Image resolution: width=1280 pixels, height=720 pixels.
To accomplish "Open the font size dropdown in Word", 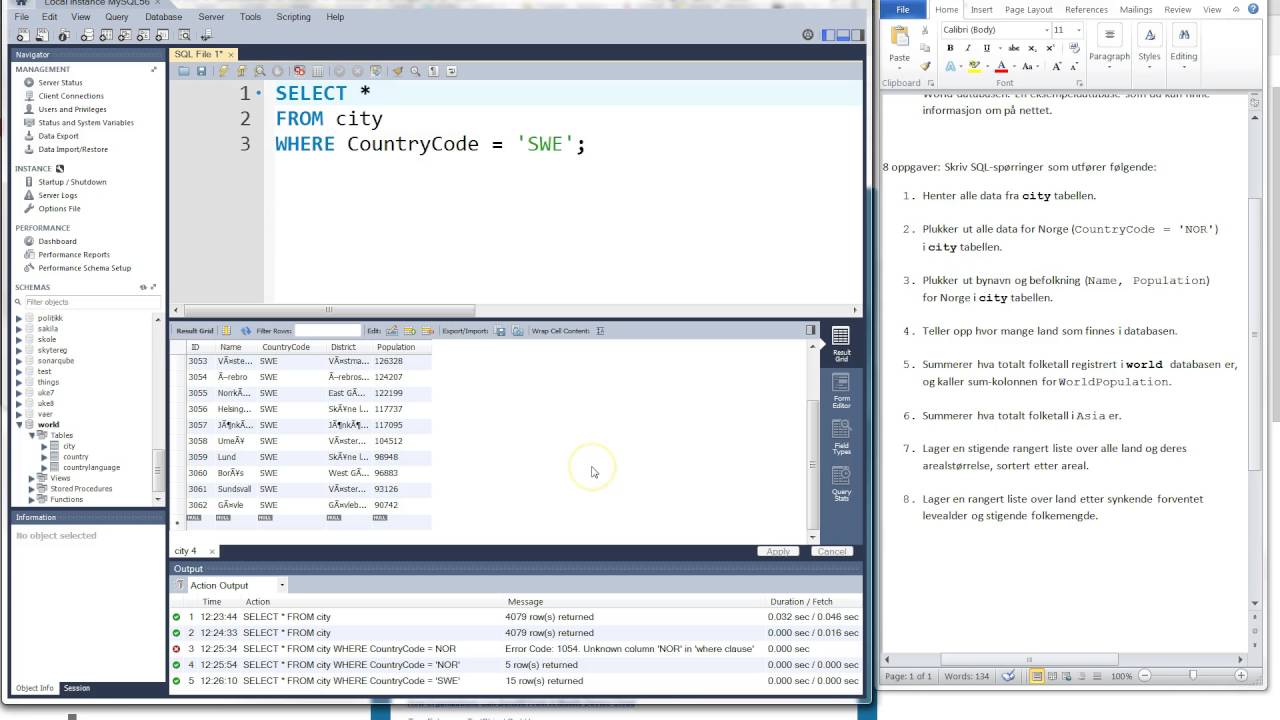I will pyautogui.click(x=1079, y=30).
